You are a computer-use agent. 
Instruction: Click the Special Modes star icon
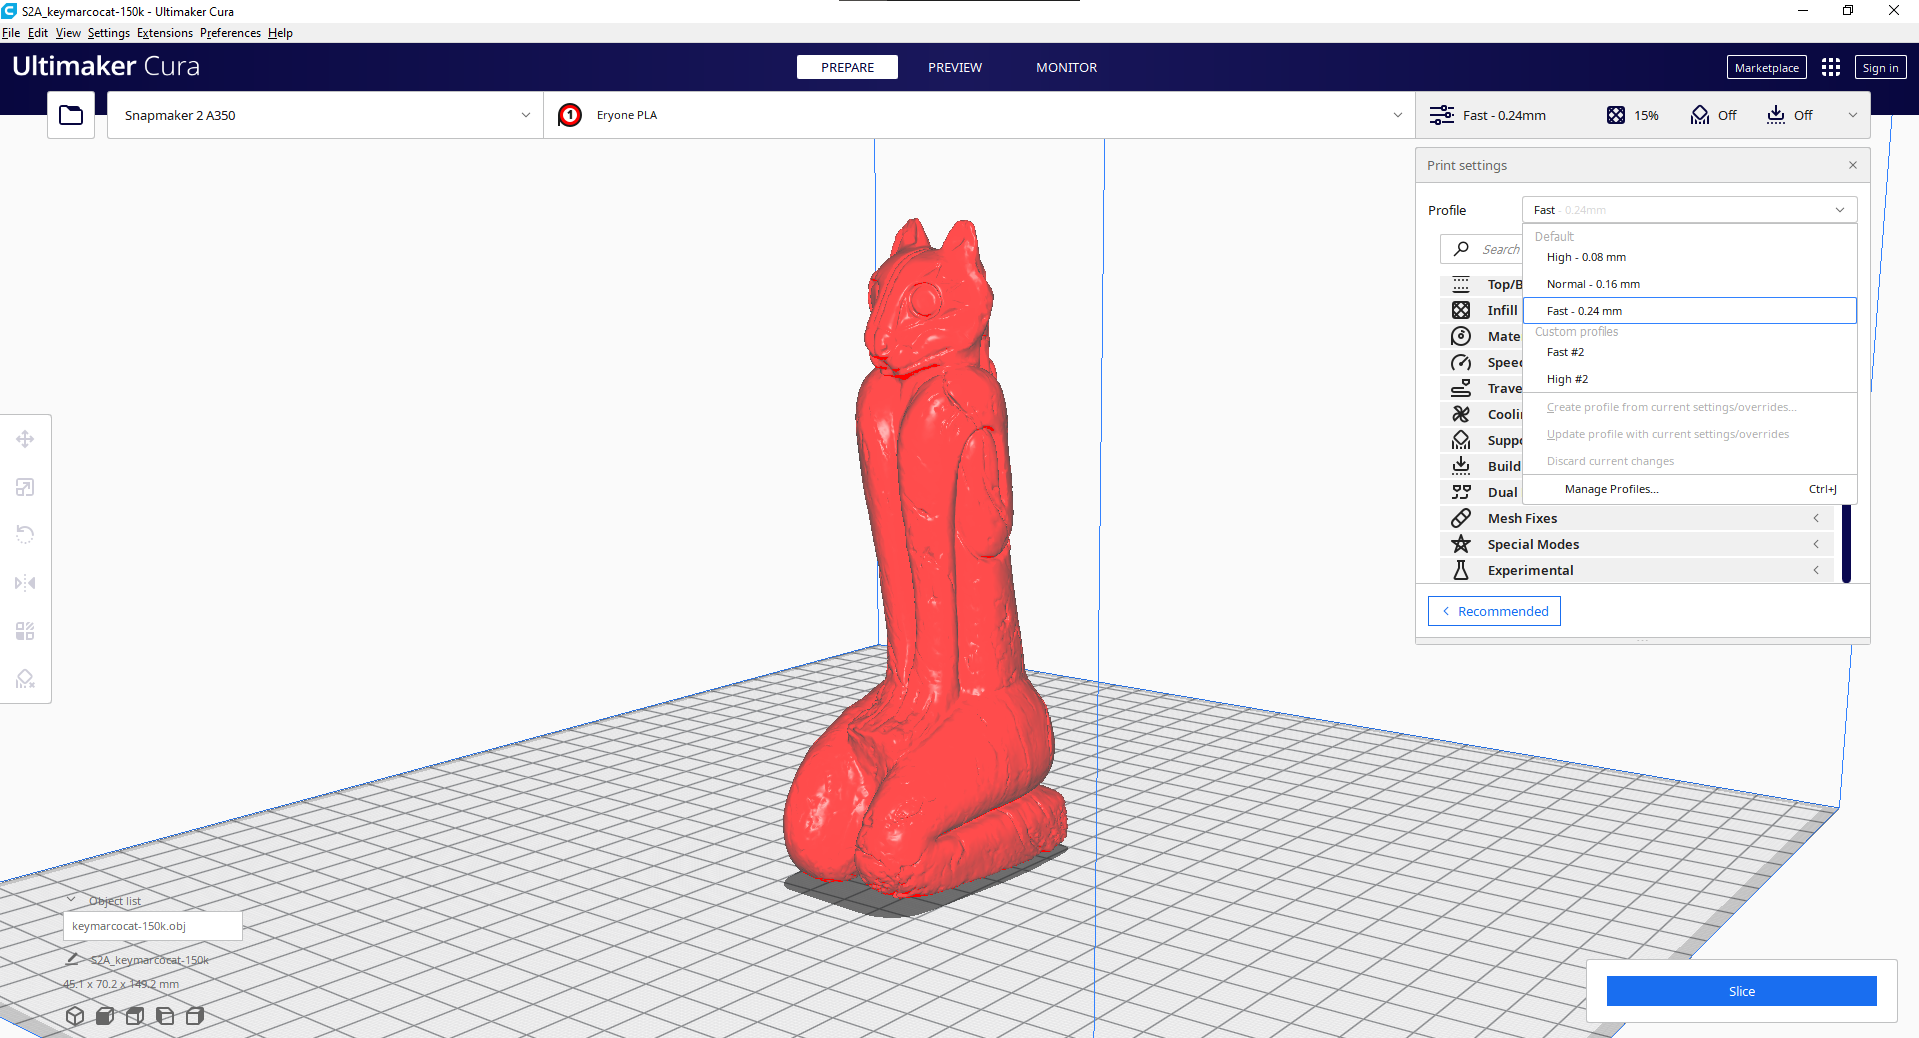(1461, 544)
